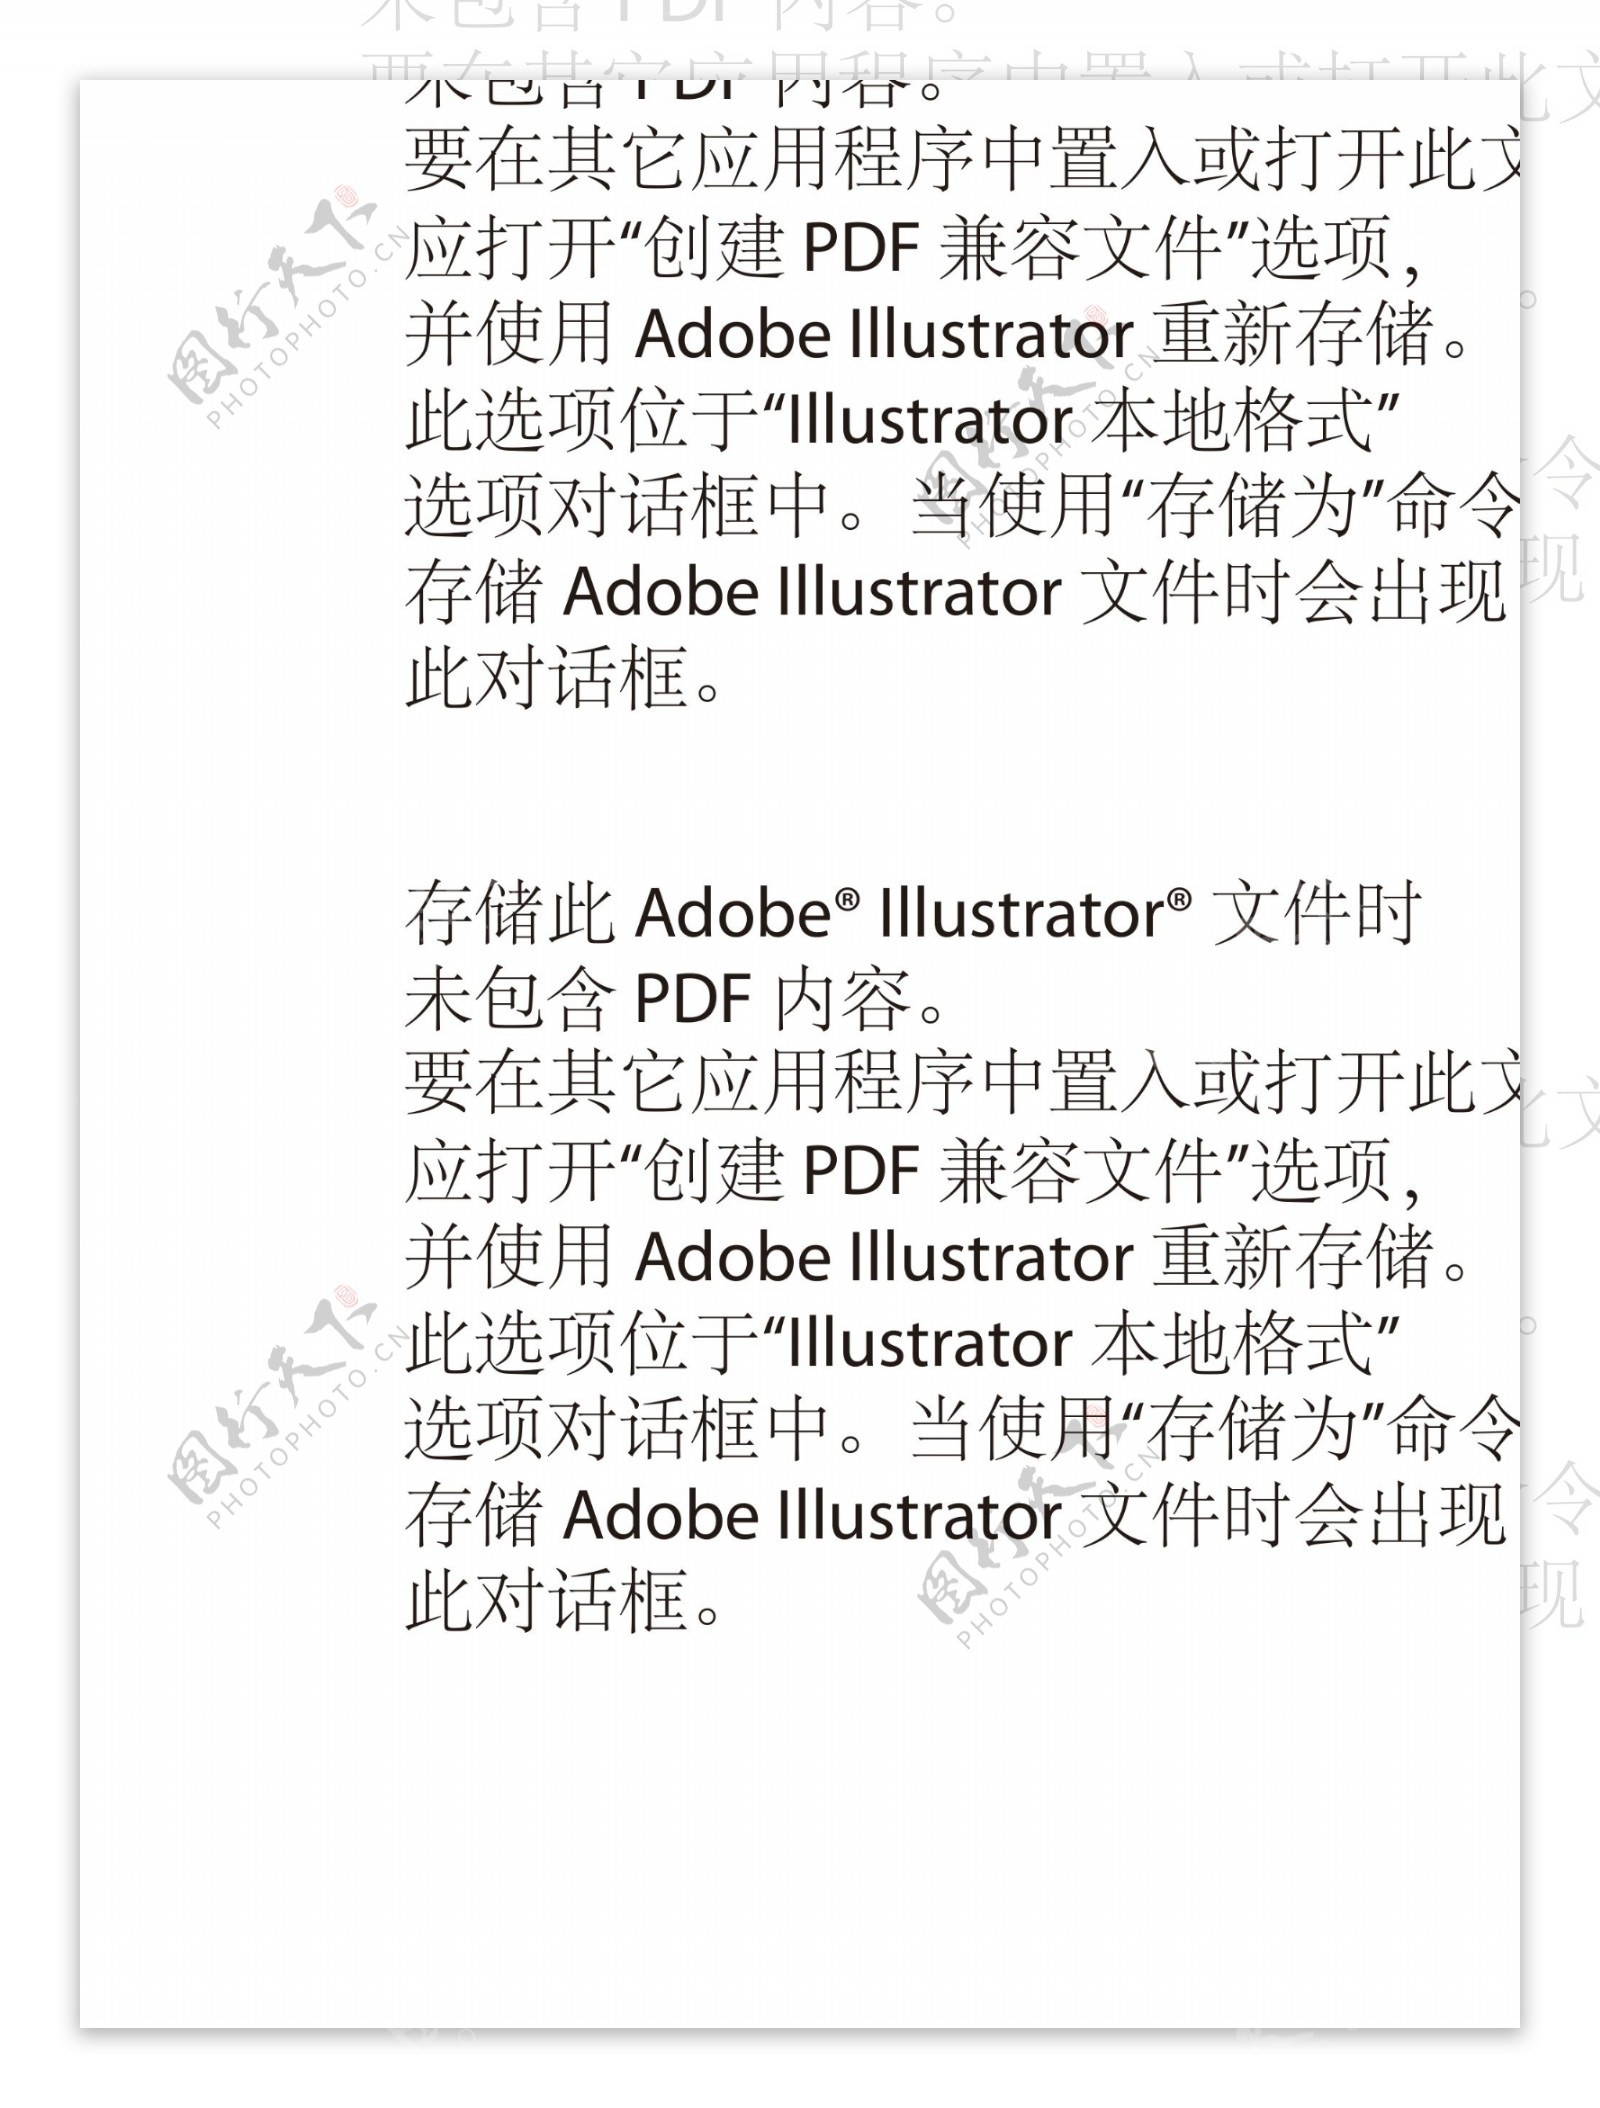Click "存储 Adobe Illustrator 文件时会出现" in the lower paragraph
This screenshot has width=1600, height=2108.
pyautogui.click(x=955, y=1514)
